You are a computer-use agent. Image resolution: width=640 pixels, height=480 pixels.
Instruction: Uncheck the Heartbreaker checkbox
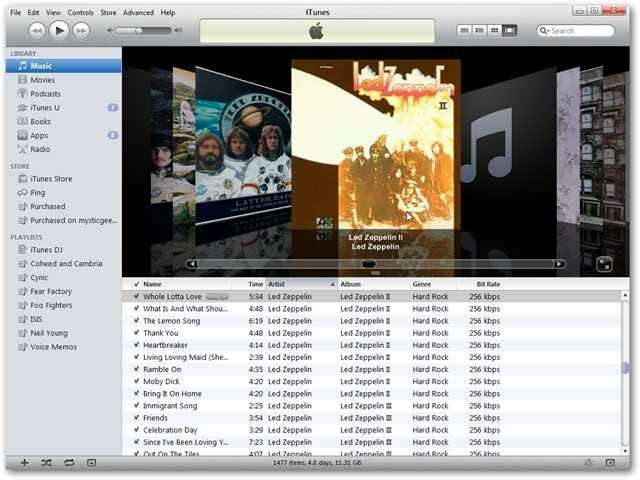click(136, 345)
